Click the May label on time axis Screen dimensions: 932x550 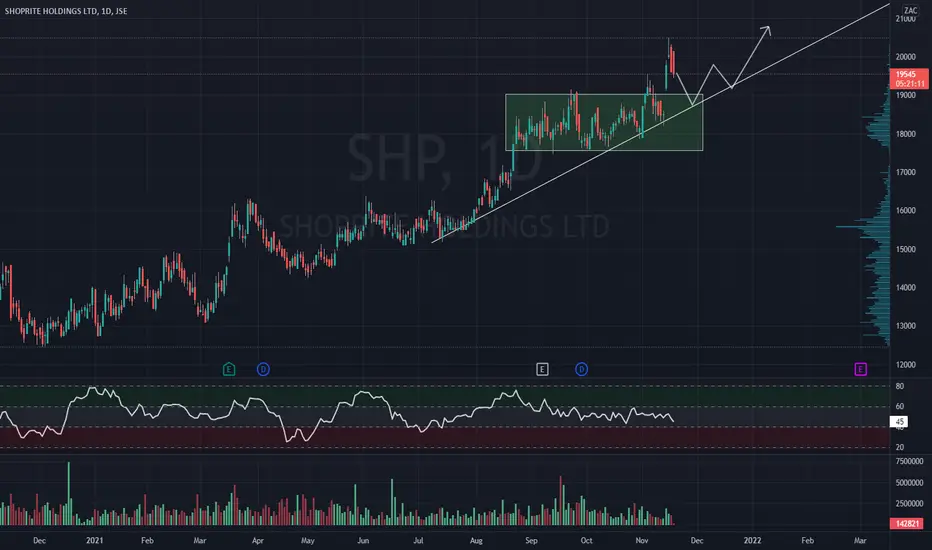click(307, 540)
